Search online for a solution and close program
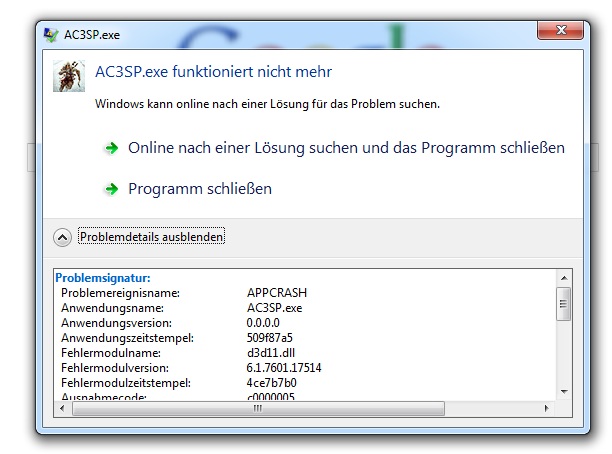The height and width of the screenshot is (454, 612). tap(346, 148)
